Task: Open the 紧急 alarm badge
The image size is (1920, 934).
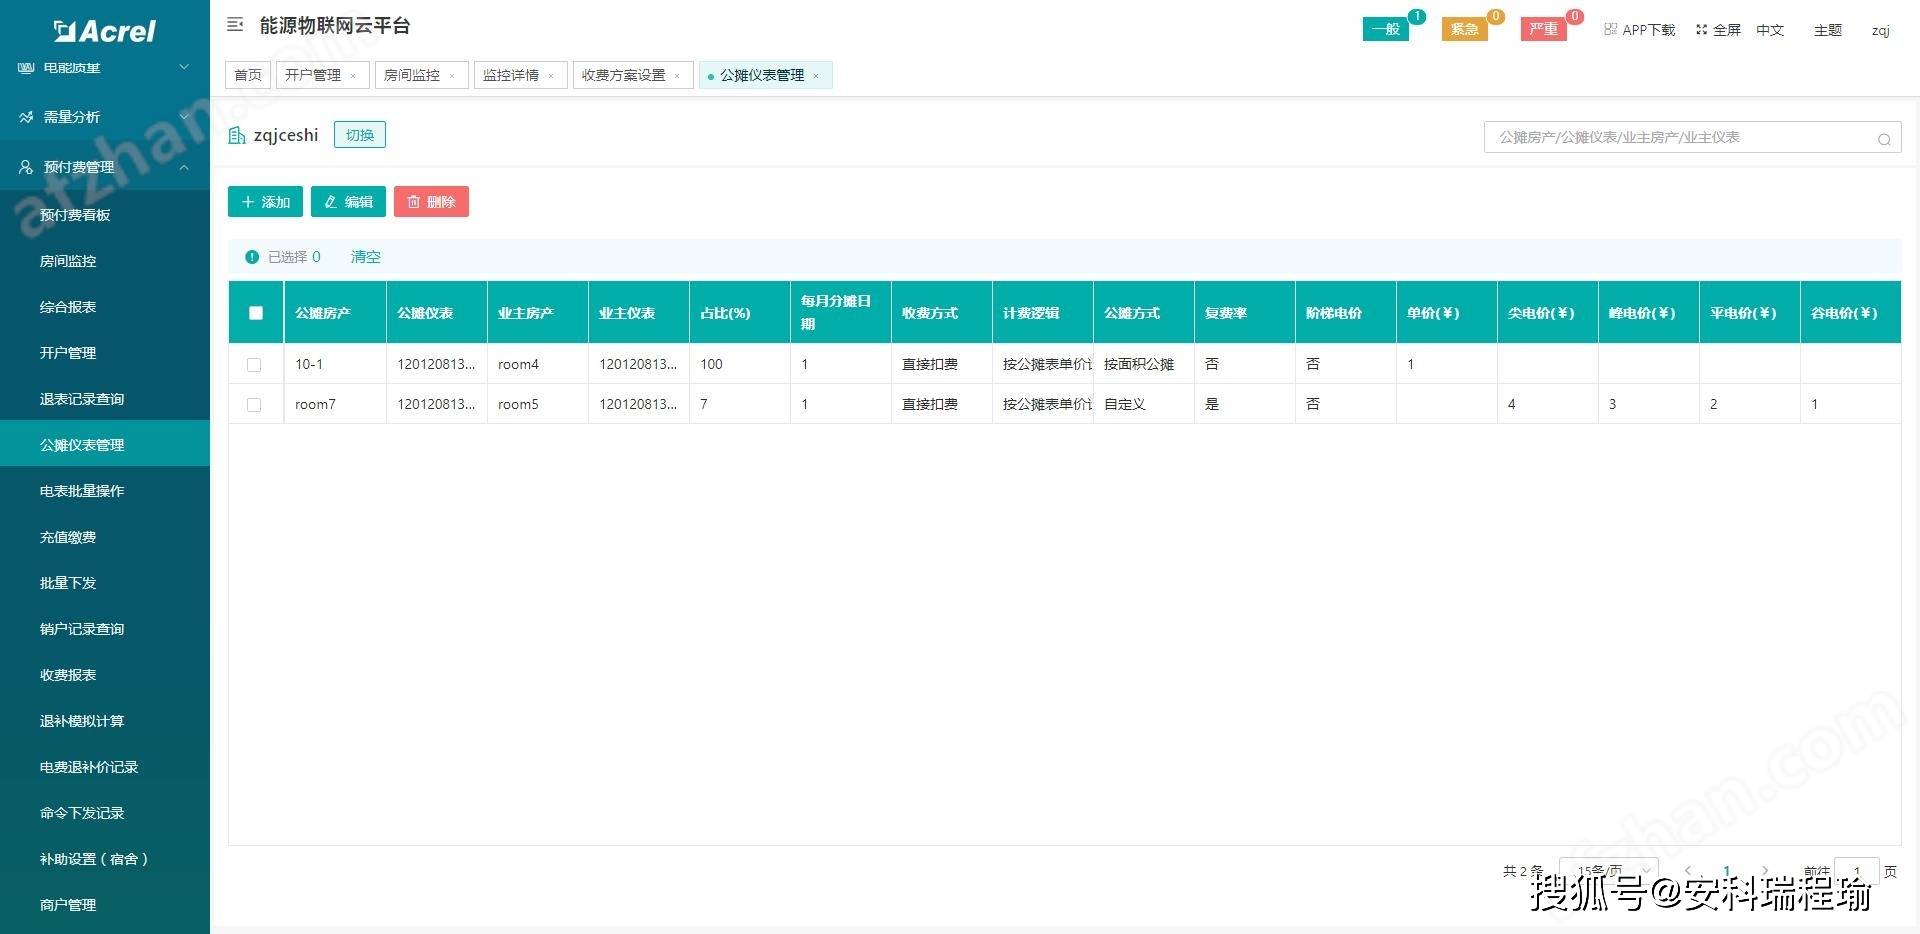Action: (x=1464, y=29)
